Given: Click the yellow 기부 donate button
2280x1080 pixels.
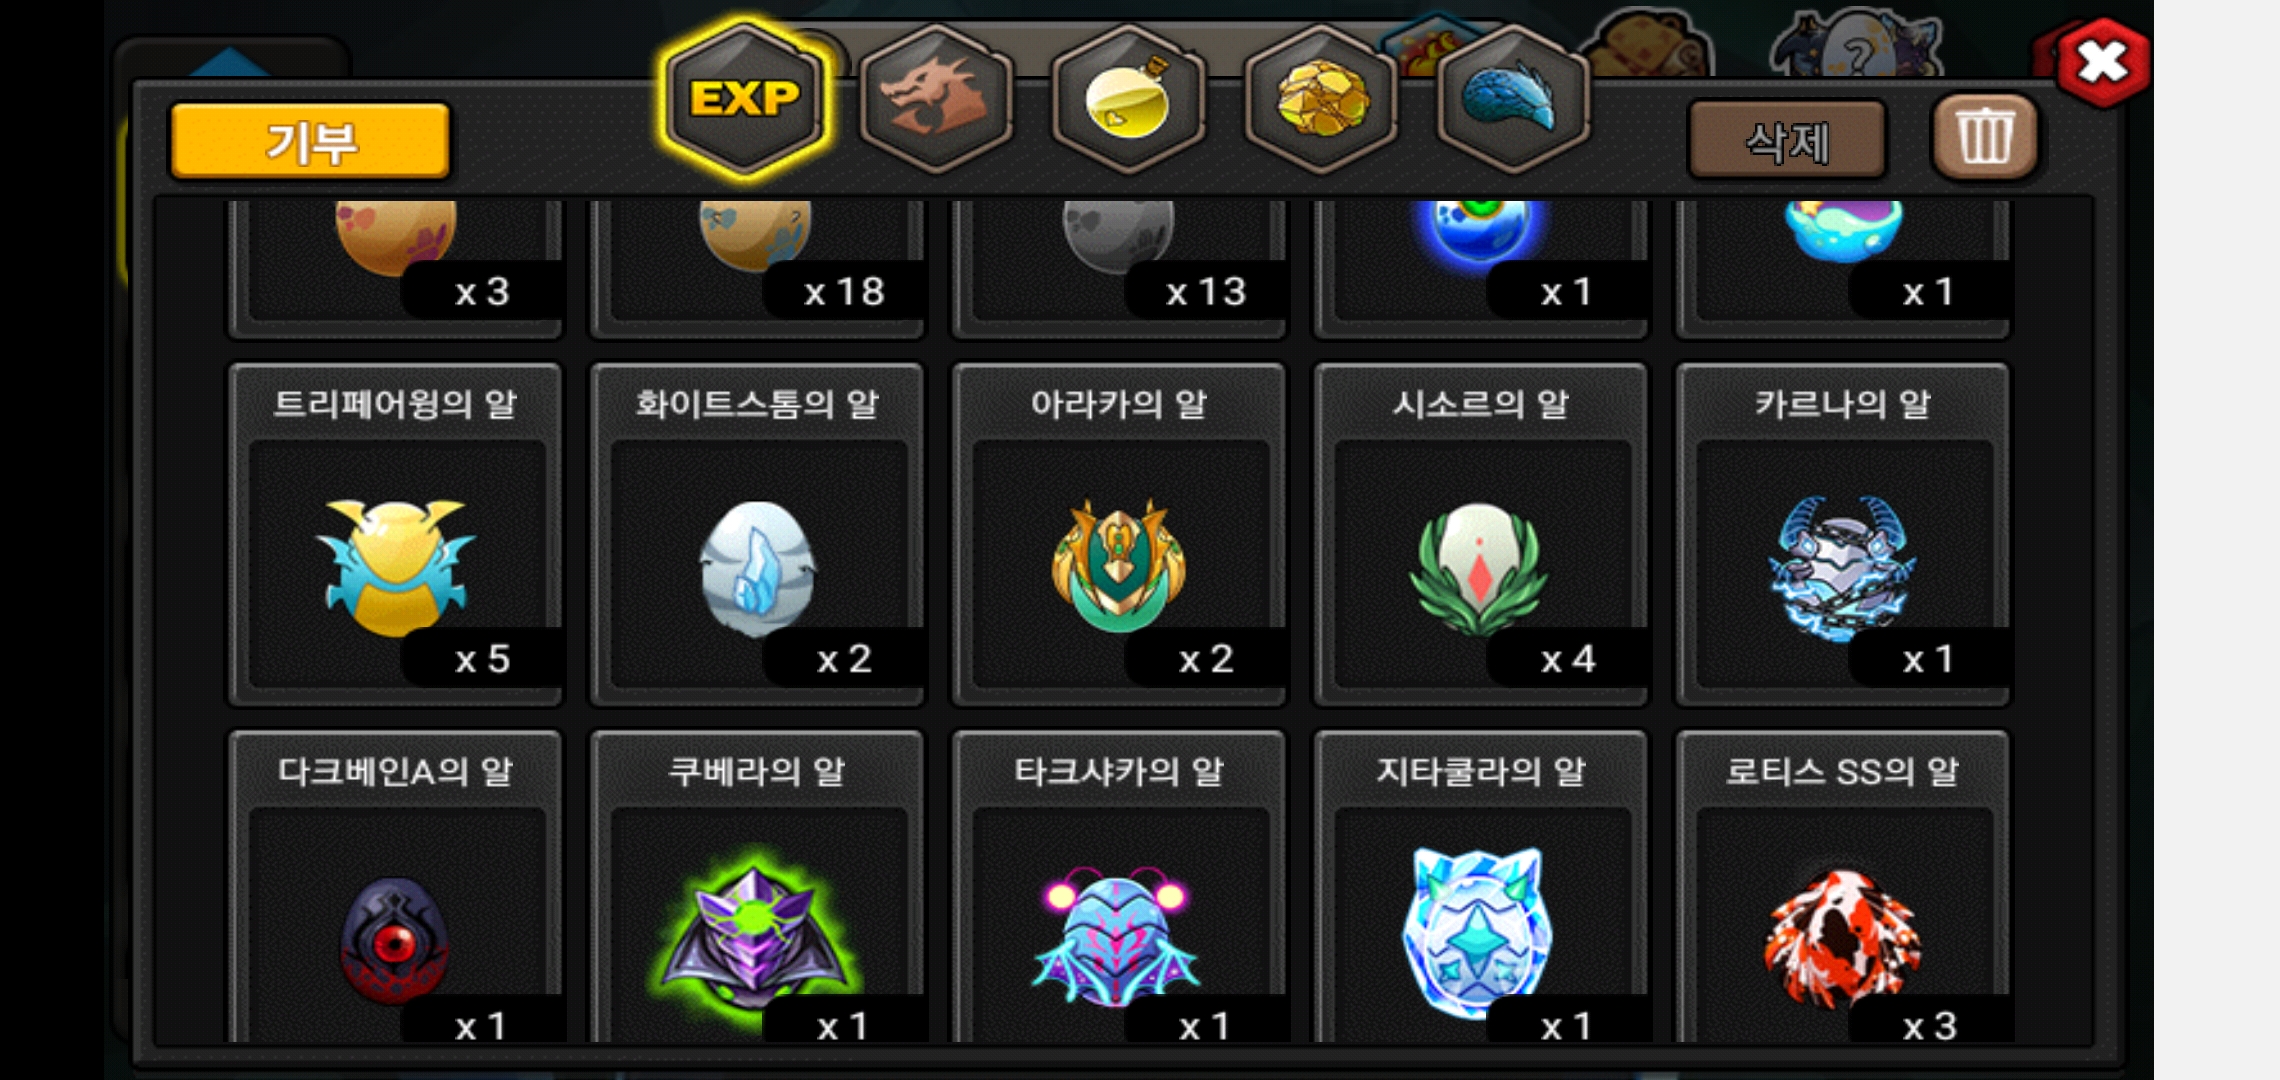Looking at the screenshot, I should point(310,141).
